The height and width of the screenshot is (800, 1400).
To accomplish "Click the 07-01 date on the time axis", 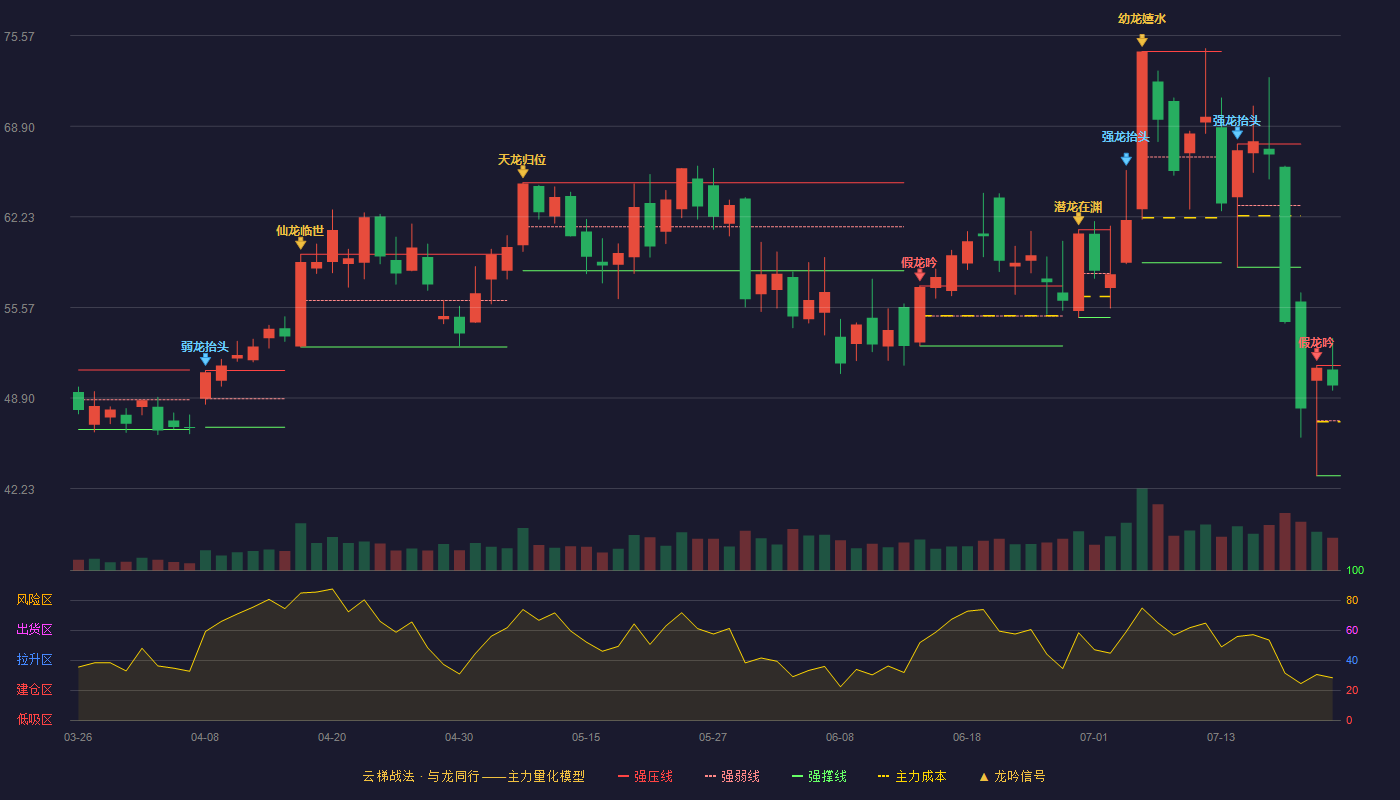I will (x=1094, y=737).
